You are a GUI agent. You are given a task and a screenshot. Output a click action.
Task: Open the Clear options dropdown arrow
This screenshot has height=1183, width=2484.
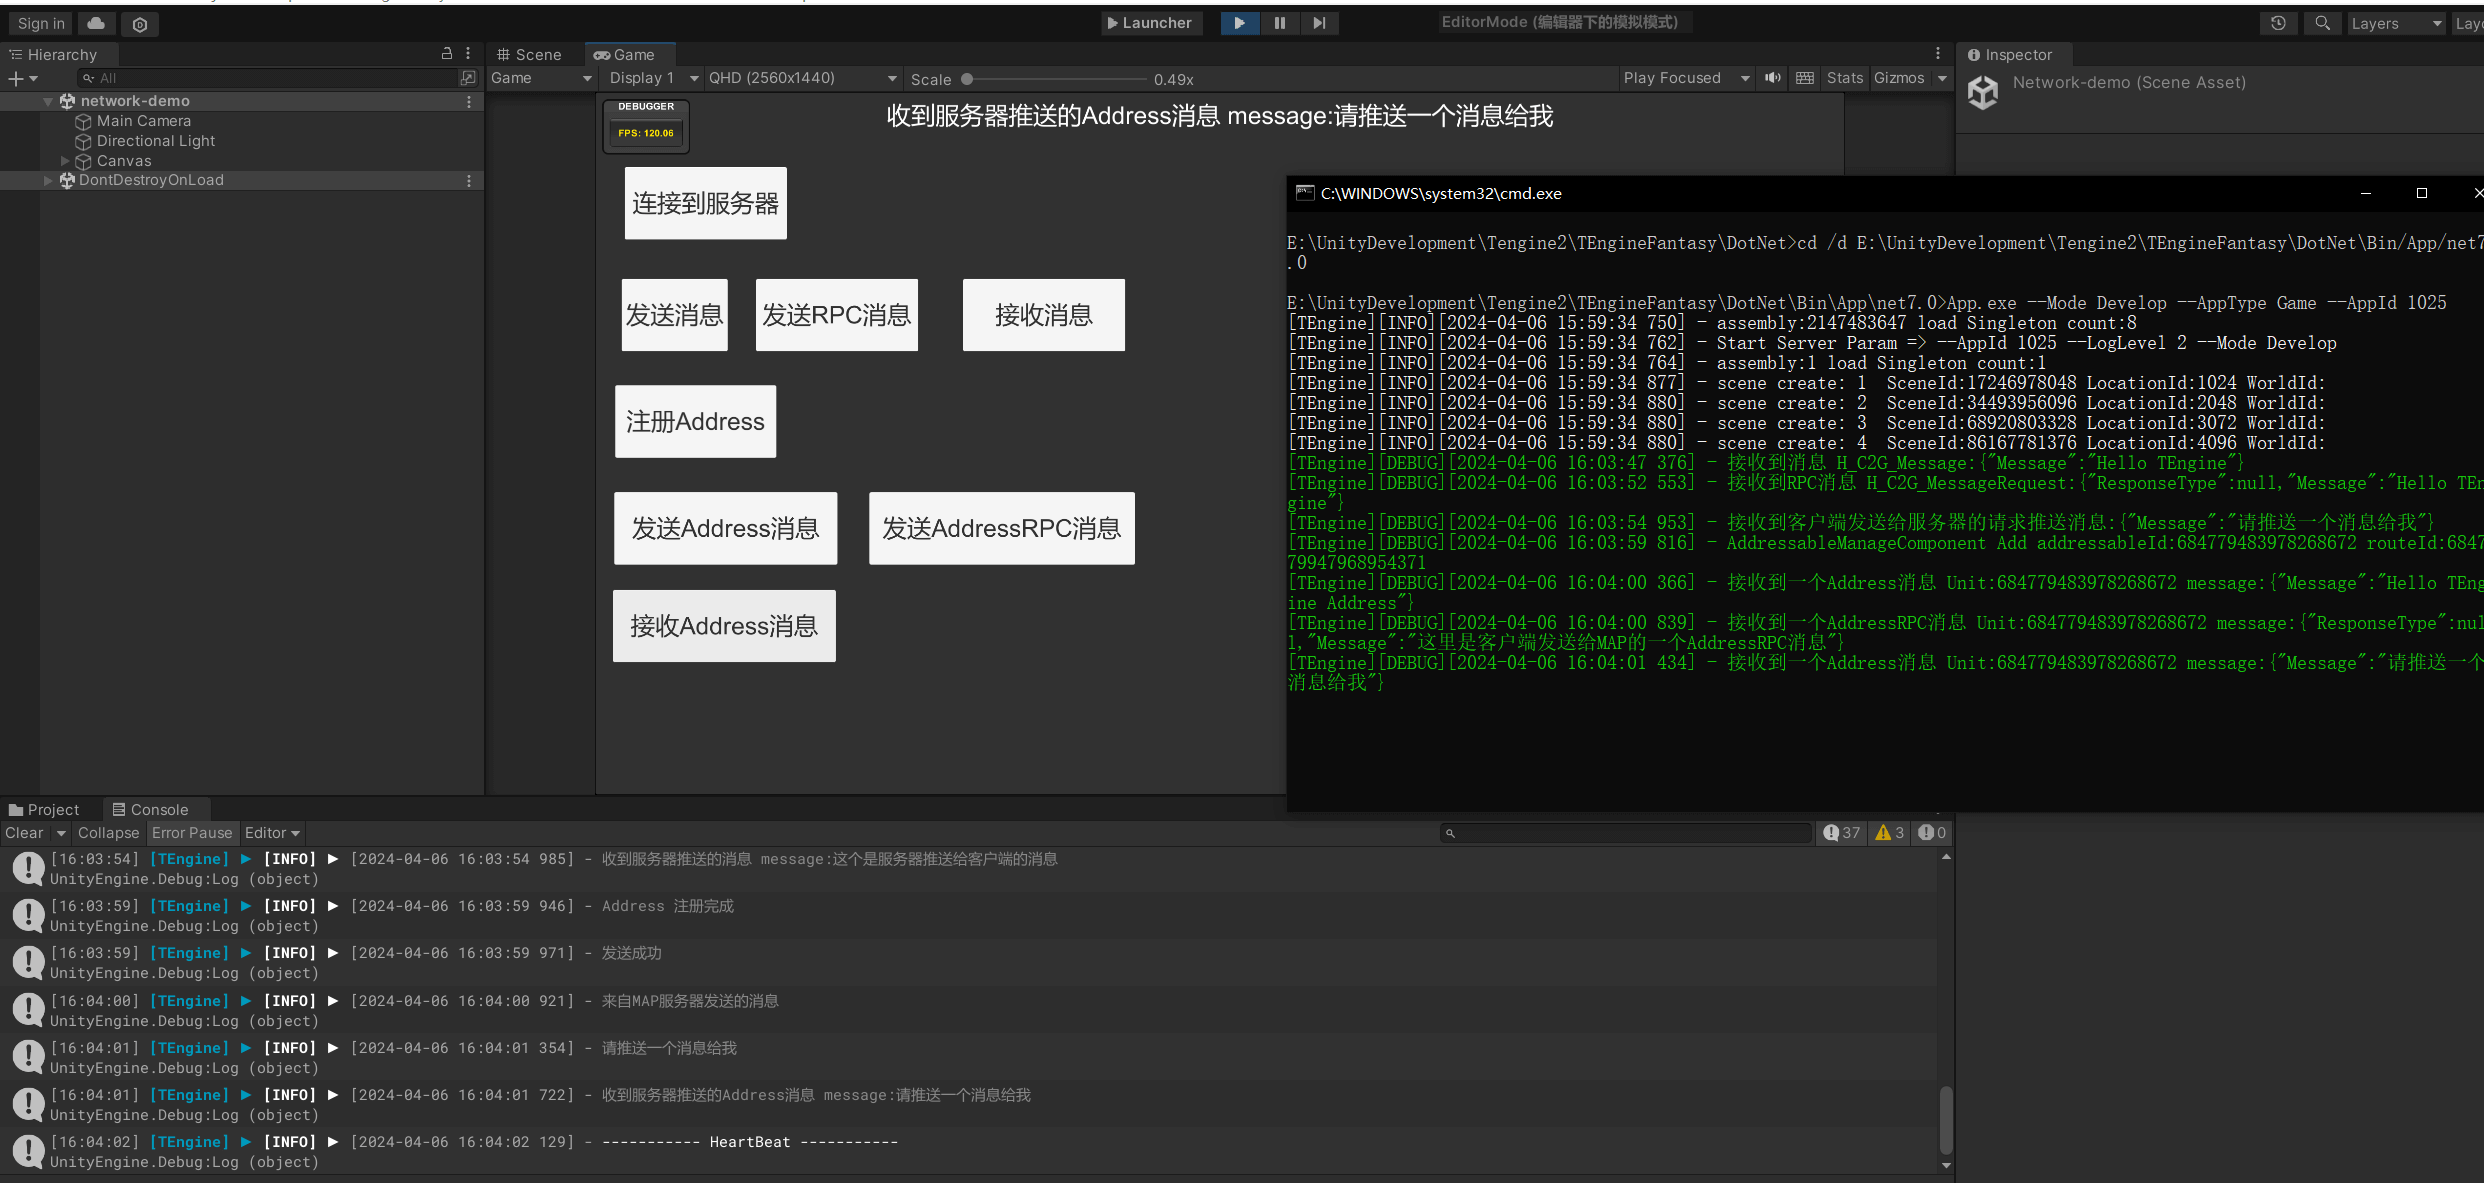click(61, 833)
